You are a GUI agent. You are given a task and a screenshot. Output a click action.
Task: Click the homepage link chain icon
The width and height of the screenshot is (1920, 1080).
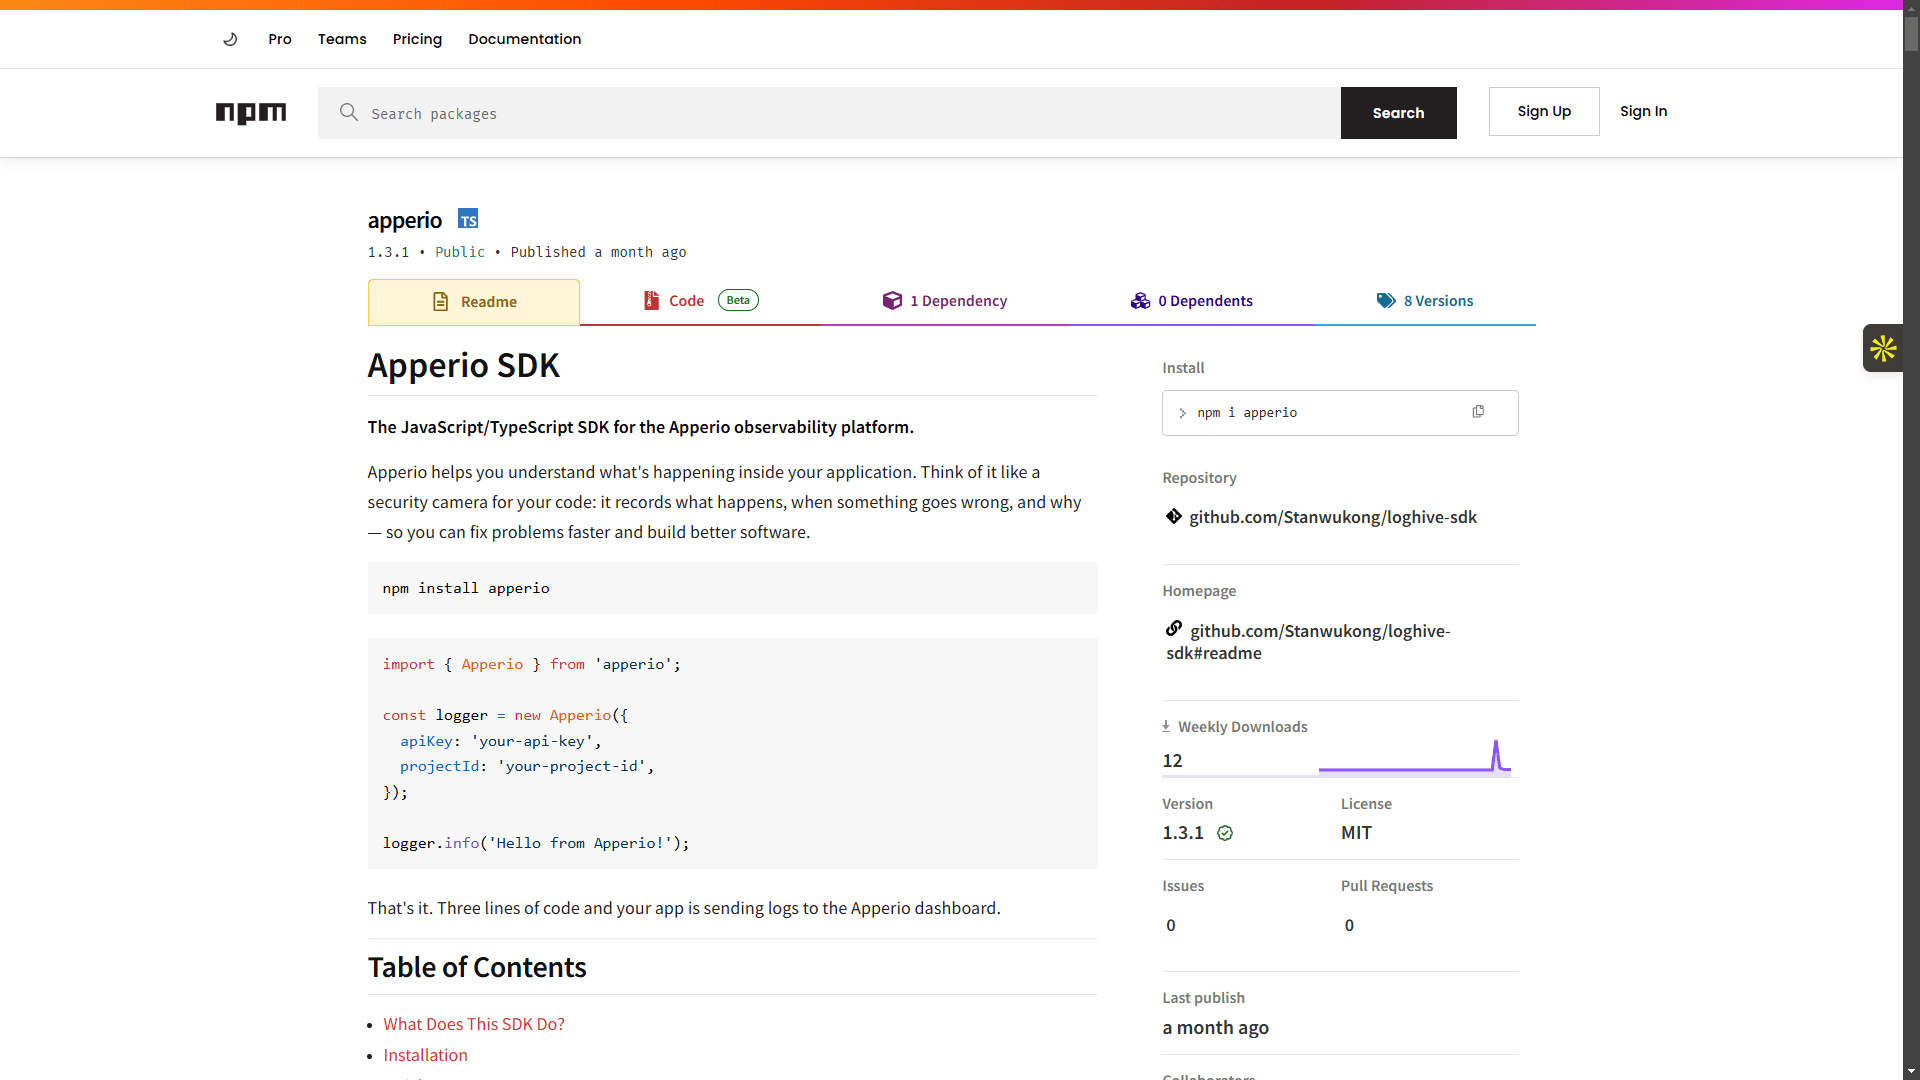point(1174,628)
